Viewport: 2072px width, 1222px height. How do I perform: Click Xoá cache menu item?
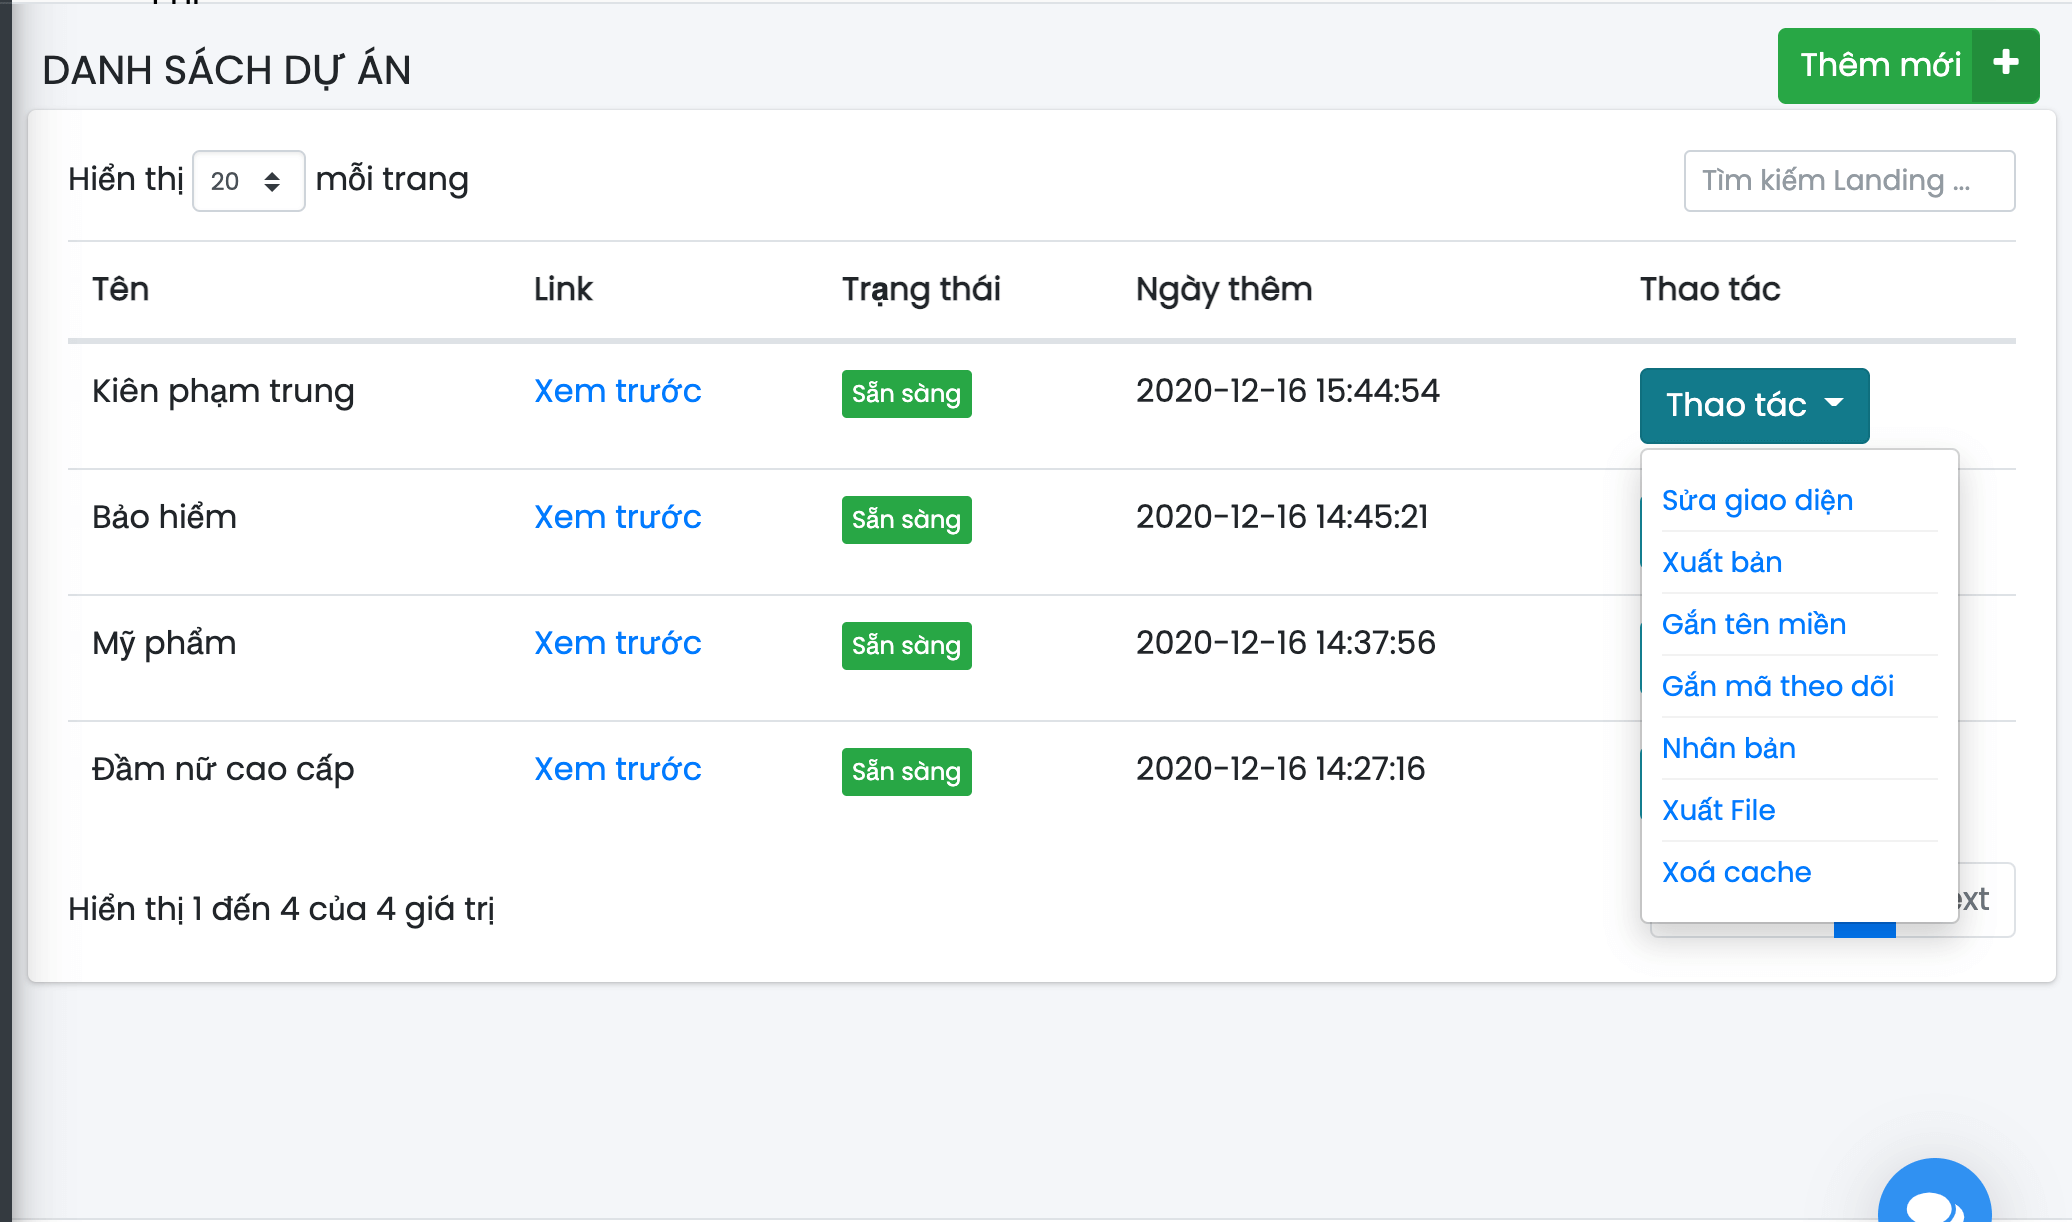click(1736, 872)
